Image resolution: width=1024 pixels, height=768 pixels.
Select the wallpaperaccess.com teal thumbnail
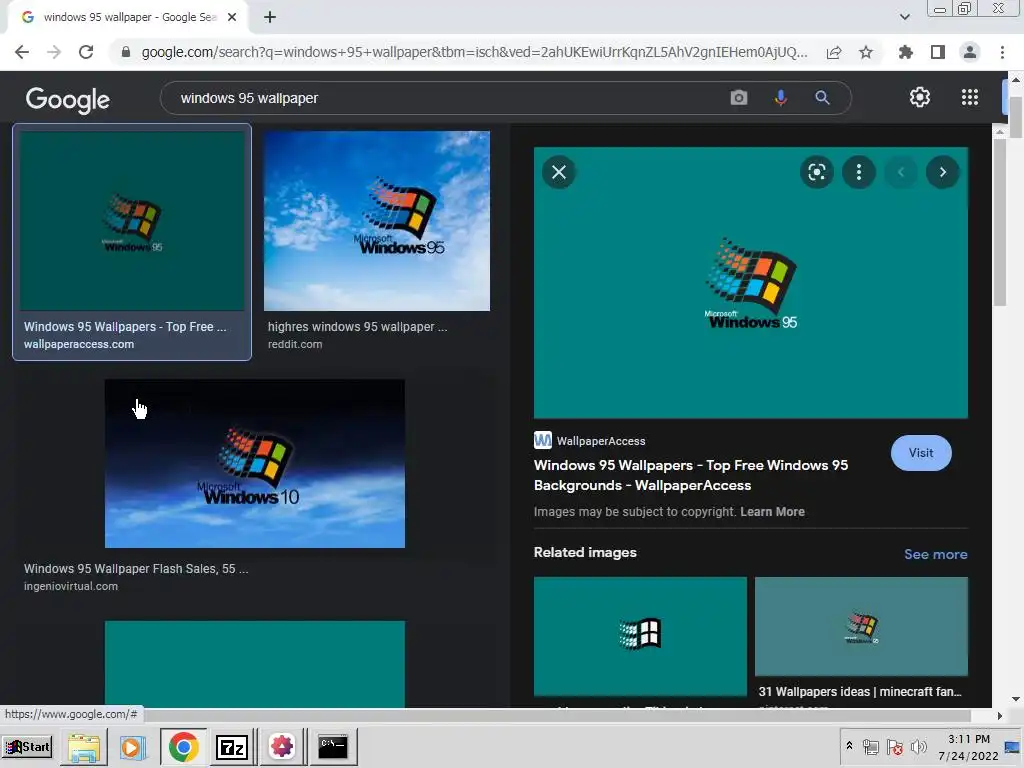click(x=132, y=221)
